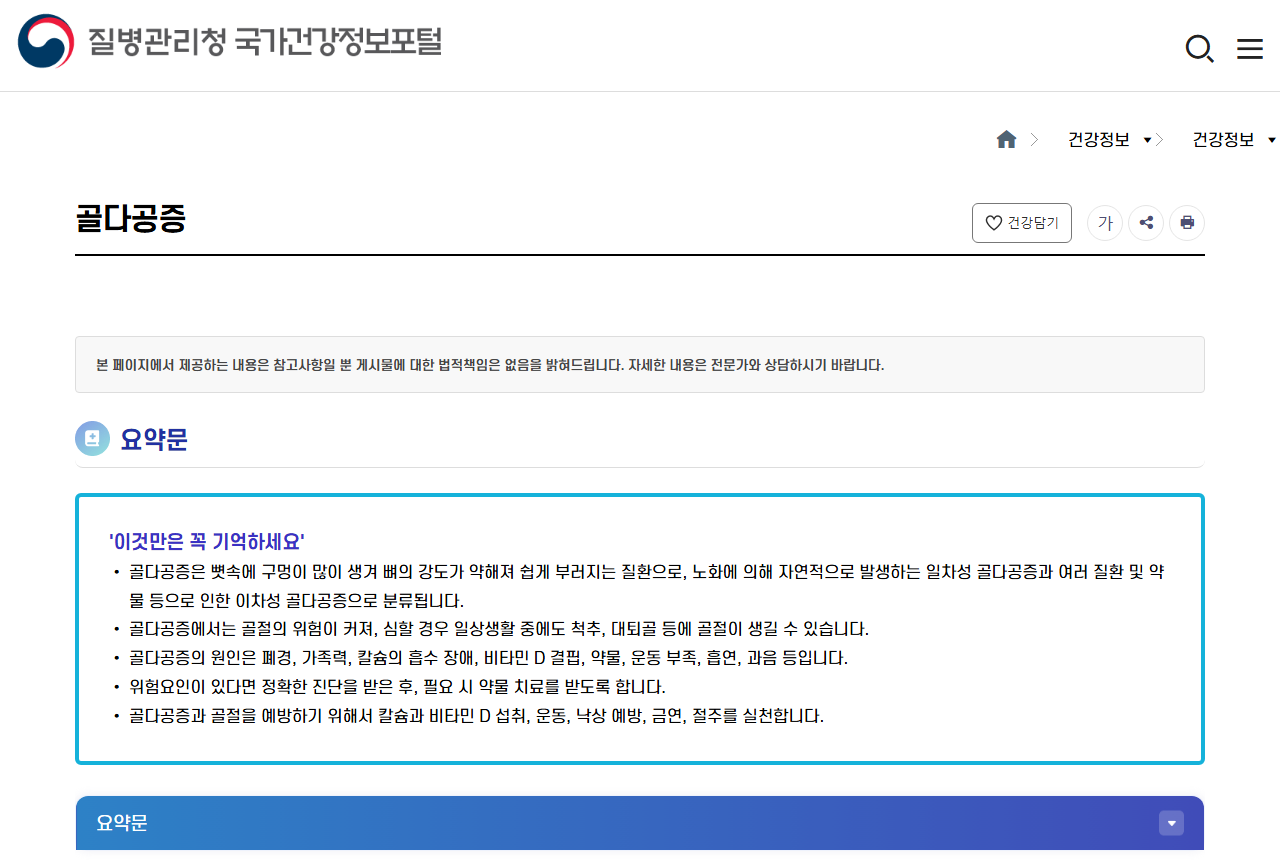Collapse the 요약문 accordion arrow
Viewport: 1280px width, 860px height.
click(x=1171, y=823)
